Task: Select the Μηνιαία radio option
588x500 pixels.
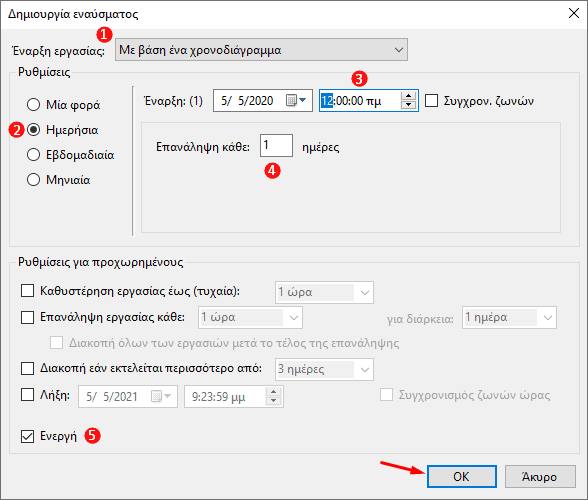Action: (x=33, y=180)
